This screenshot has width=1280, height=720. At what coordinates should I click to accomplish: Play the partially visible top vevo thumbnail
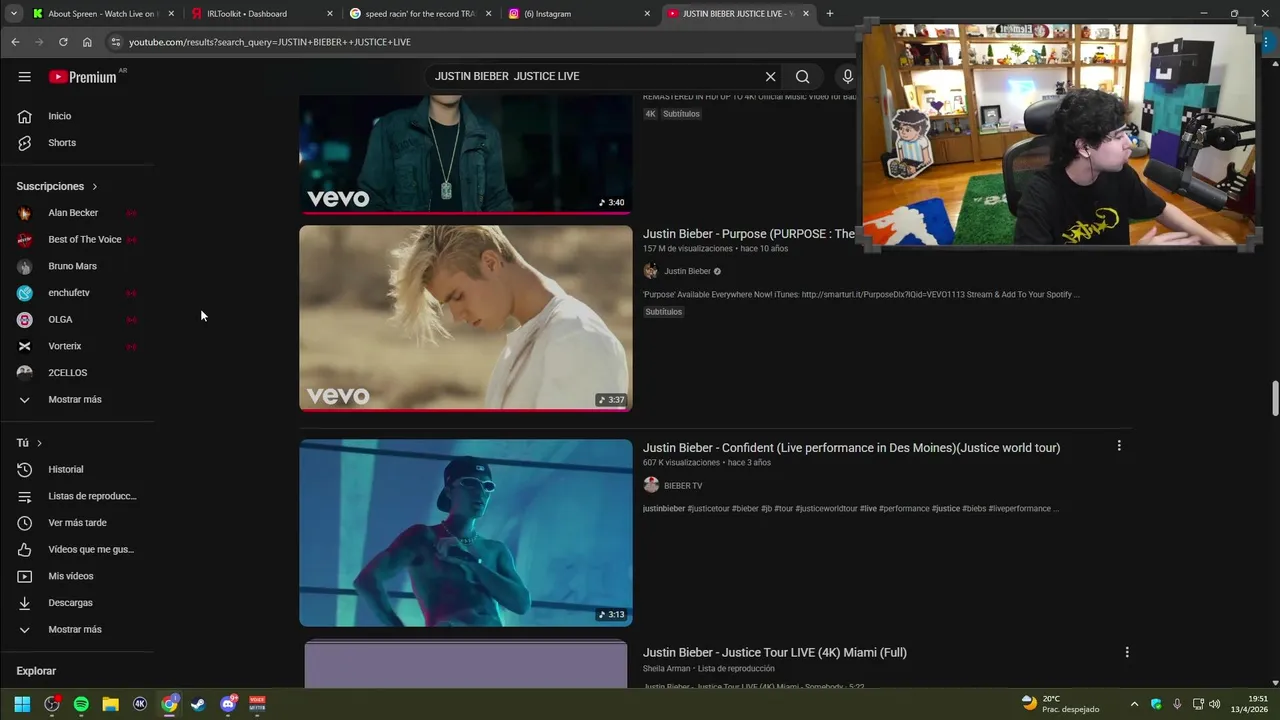coord(466,155)
